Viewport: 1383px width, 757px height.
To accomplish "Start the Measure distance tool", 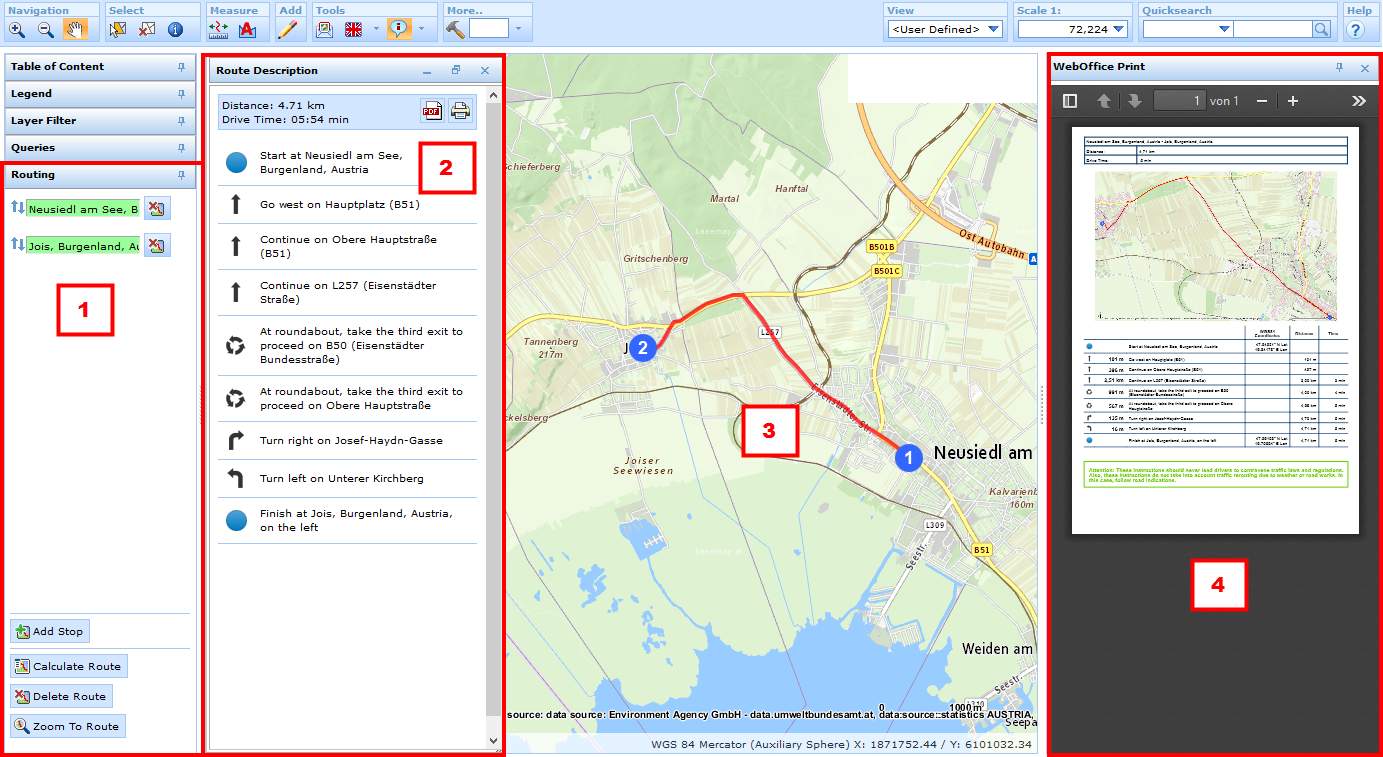I will point(219,29).
